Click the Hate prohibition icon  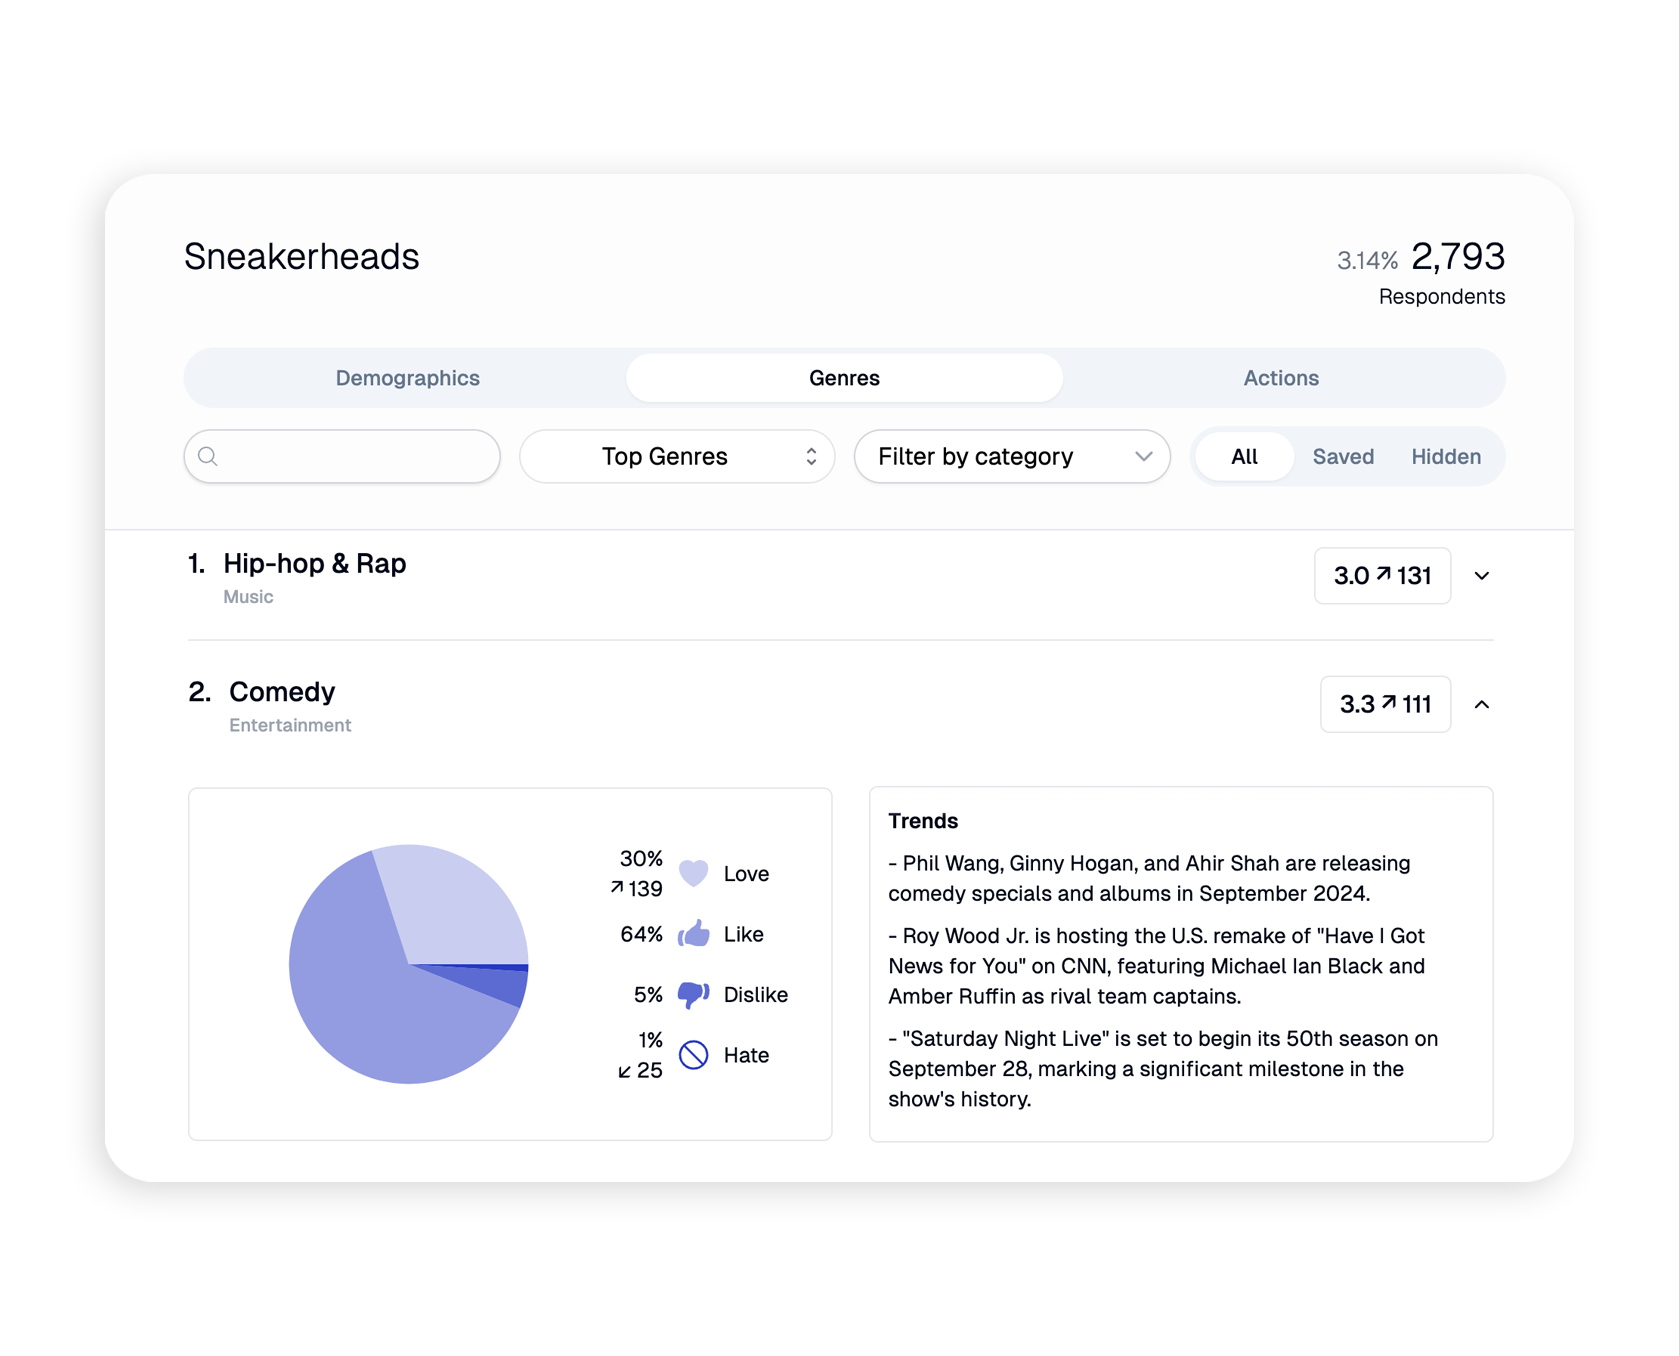(x=693, y=1055)
